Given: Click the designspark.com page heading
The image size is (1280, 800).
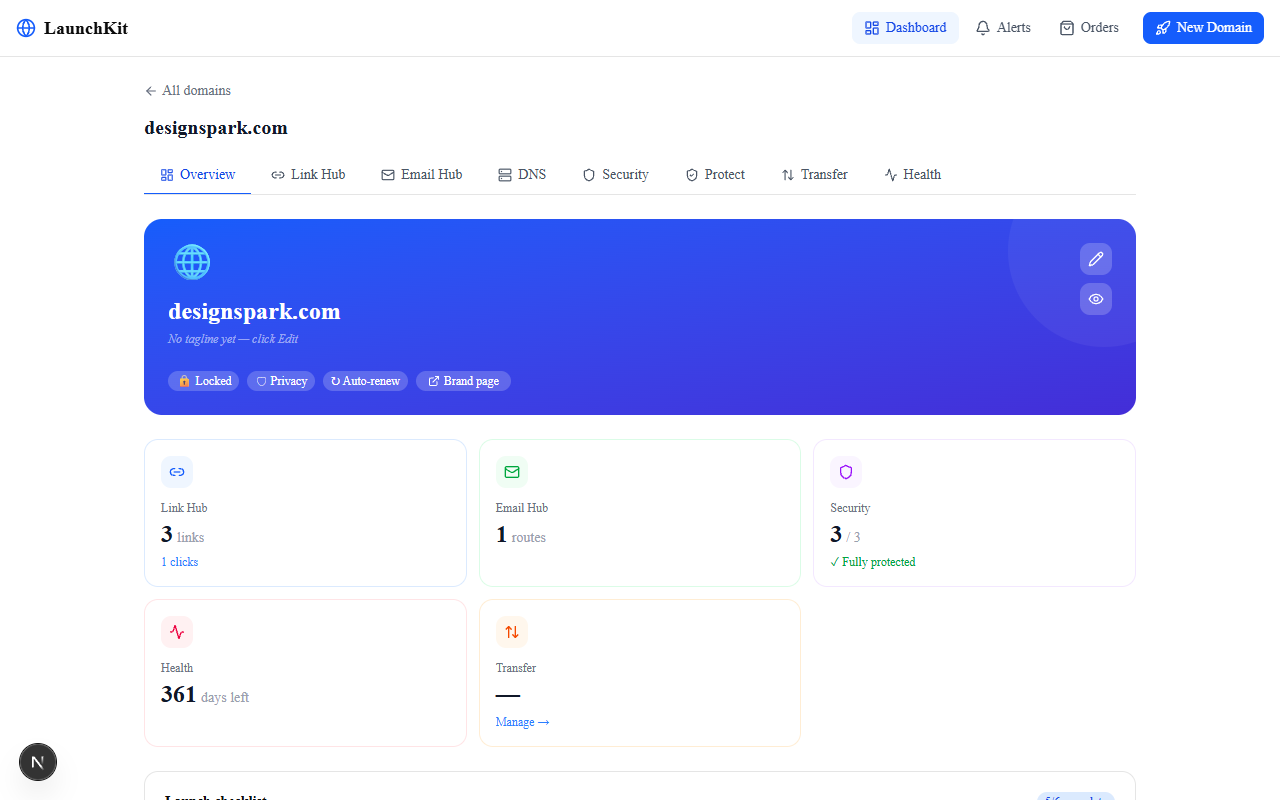Looking at the screenshot, I should (x=216, y=128).
